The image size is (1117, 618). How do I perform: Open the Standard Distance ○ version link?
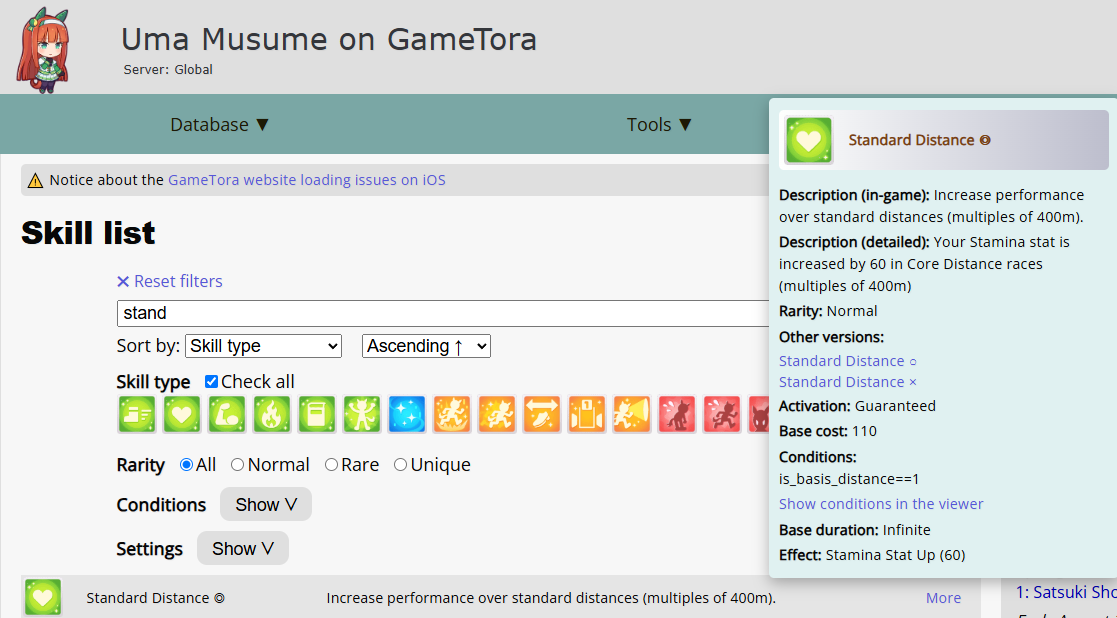pyautogui.click(x=848, y=361)
